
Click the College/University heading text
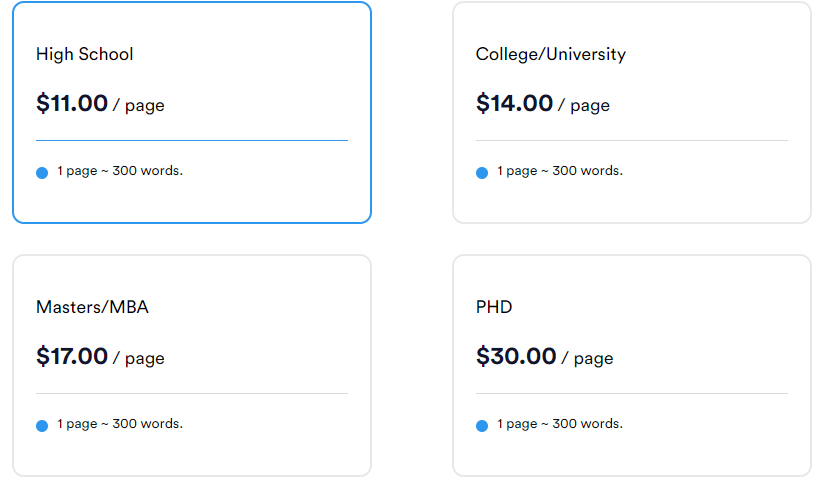(x=551, y=54)
